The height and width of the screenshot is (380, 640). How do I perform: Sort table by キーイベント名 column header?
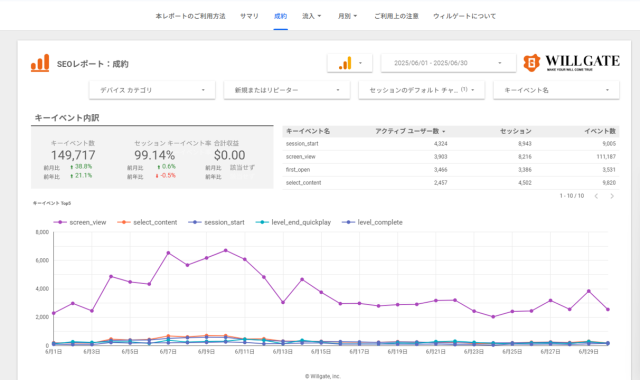click(x=308, y=131)
